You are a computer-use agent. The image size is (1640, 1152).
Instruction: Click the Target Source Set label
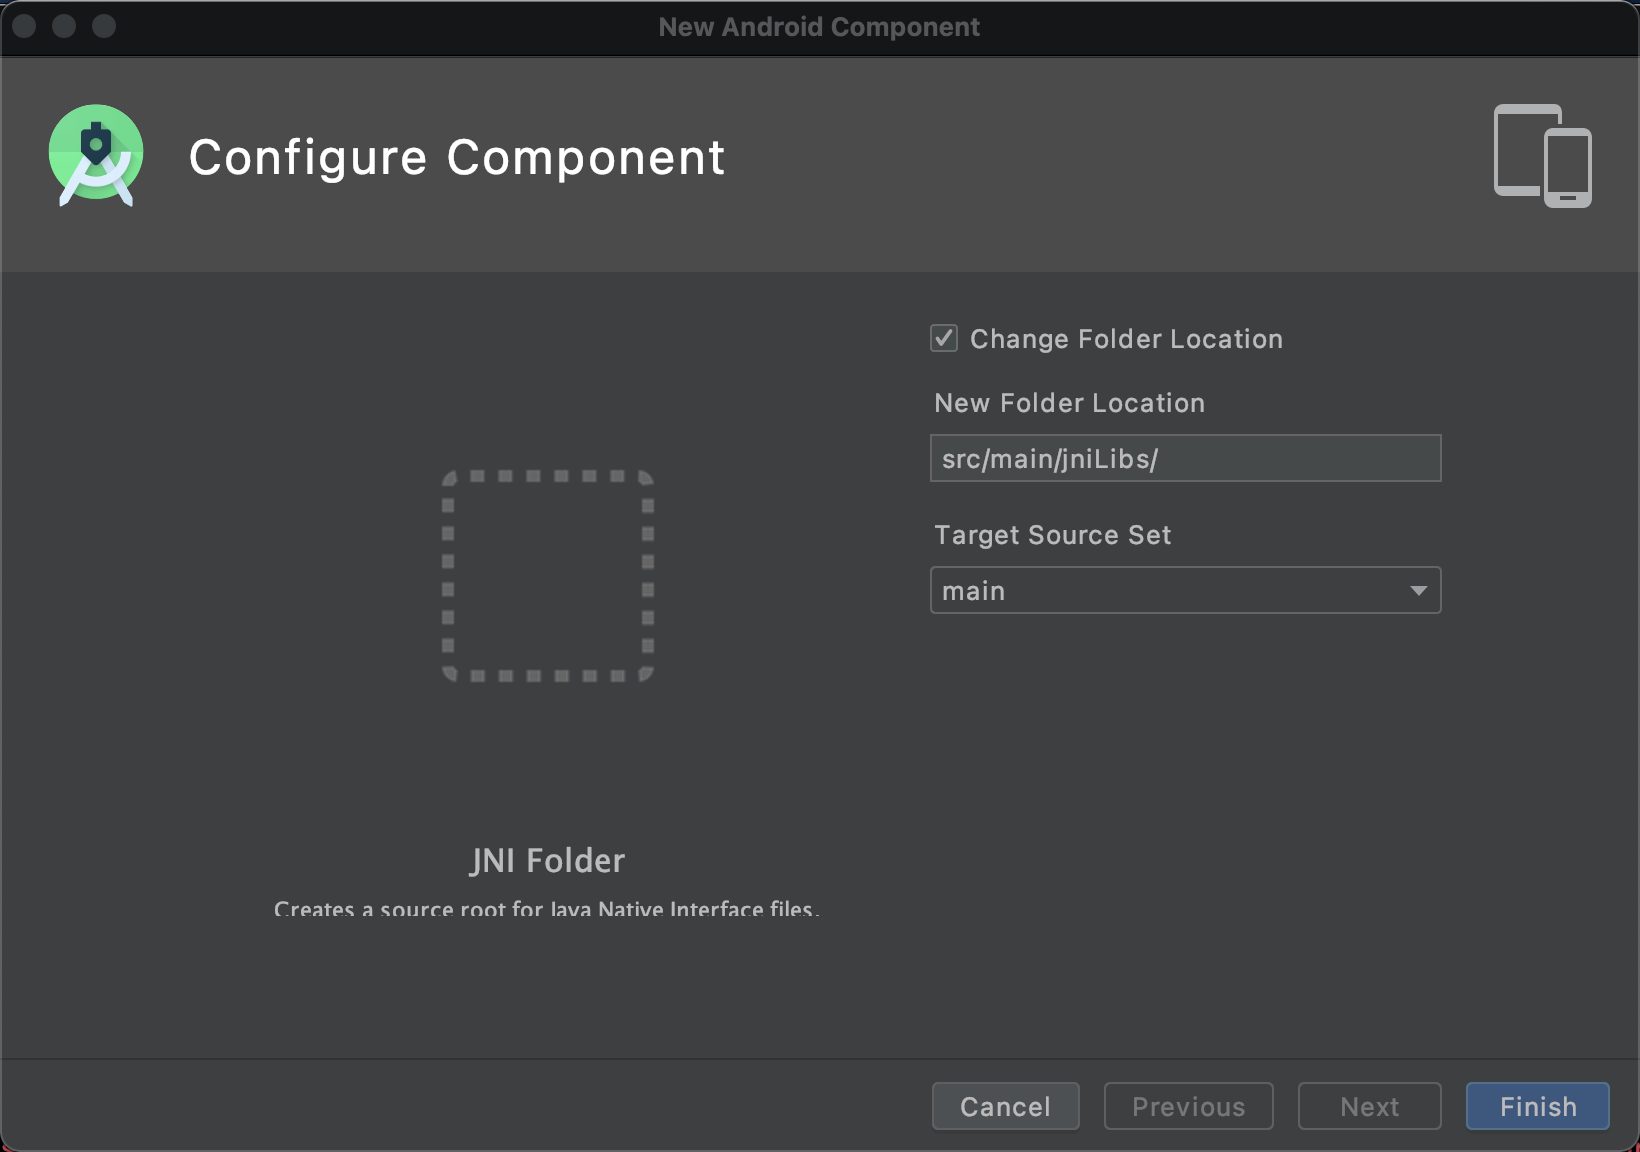1052,535
